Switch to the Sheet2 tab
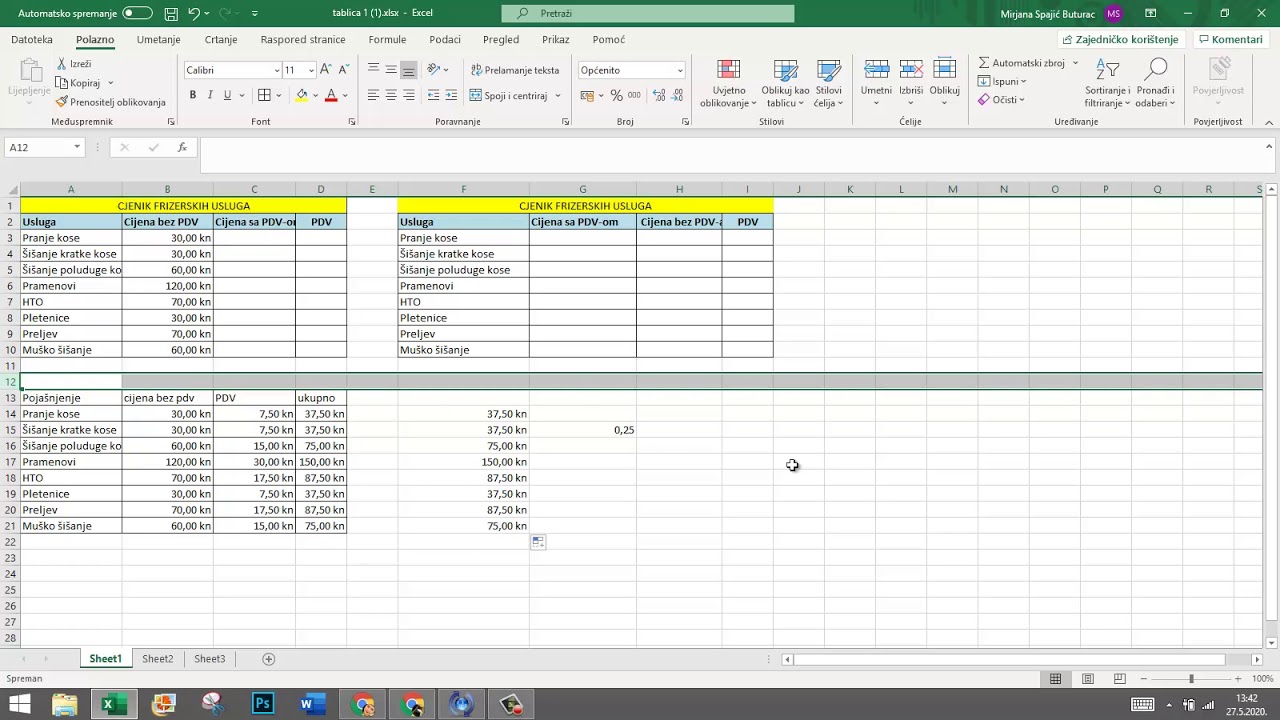The width and height of the screenshot is (1280, 720). (x=157, y=659)
